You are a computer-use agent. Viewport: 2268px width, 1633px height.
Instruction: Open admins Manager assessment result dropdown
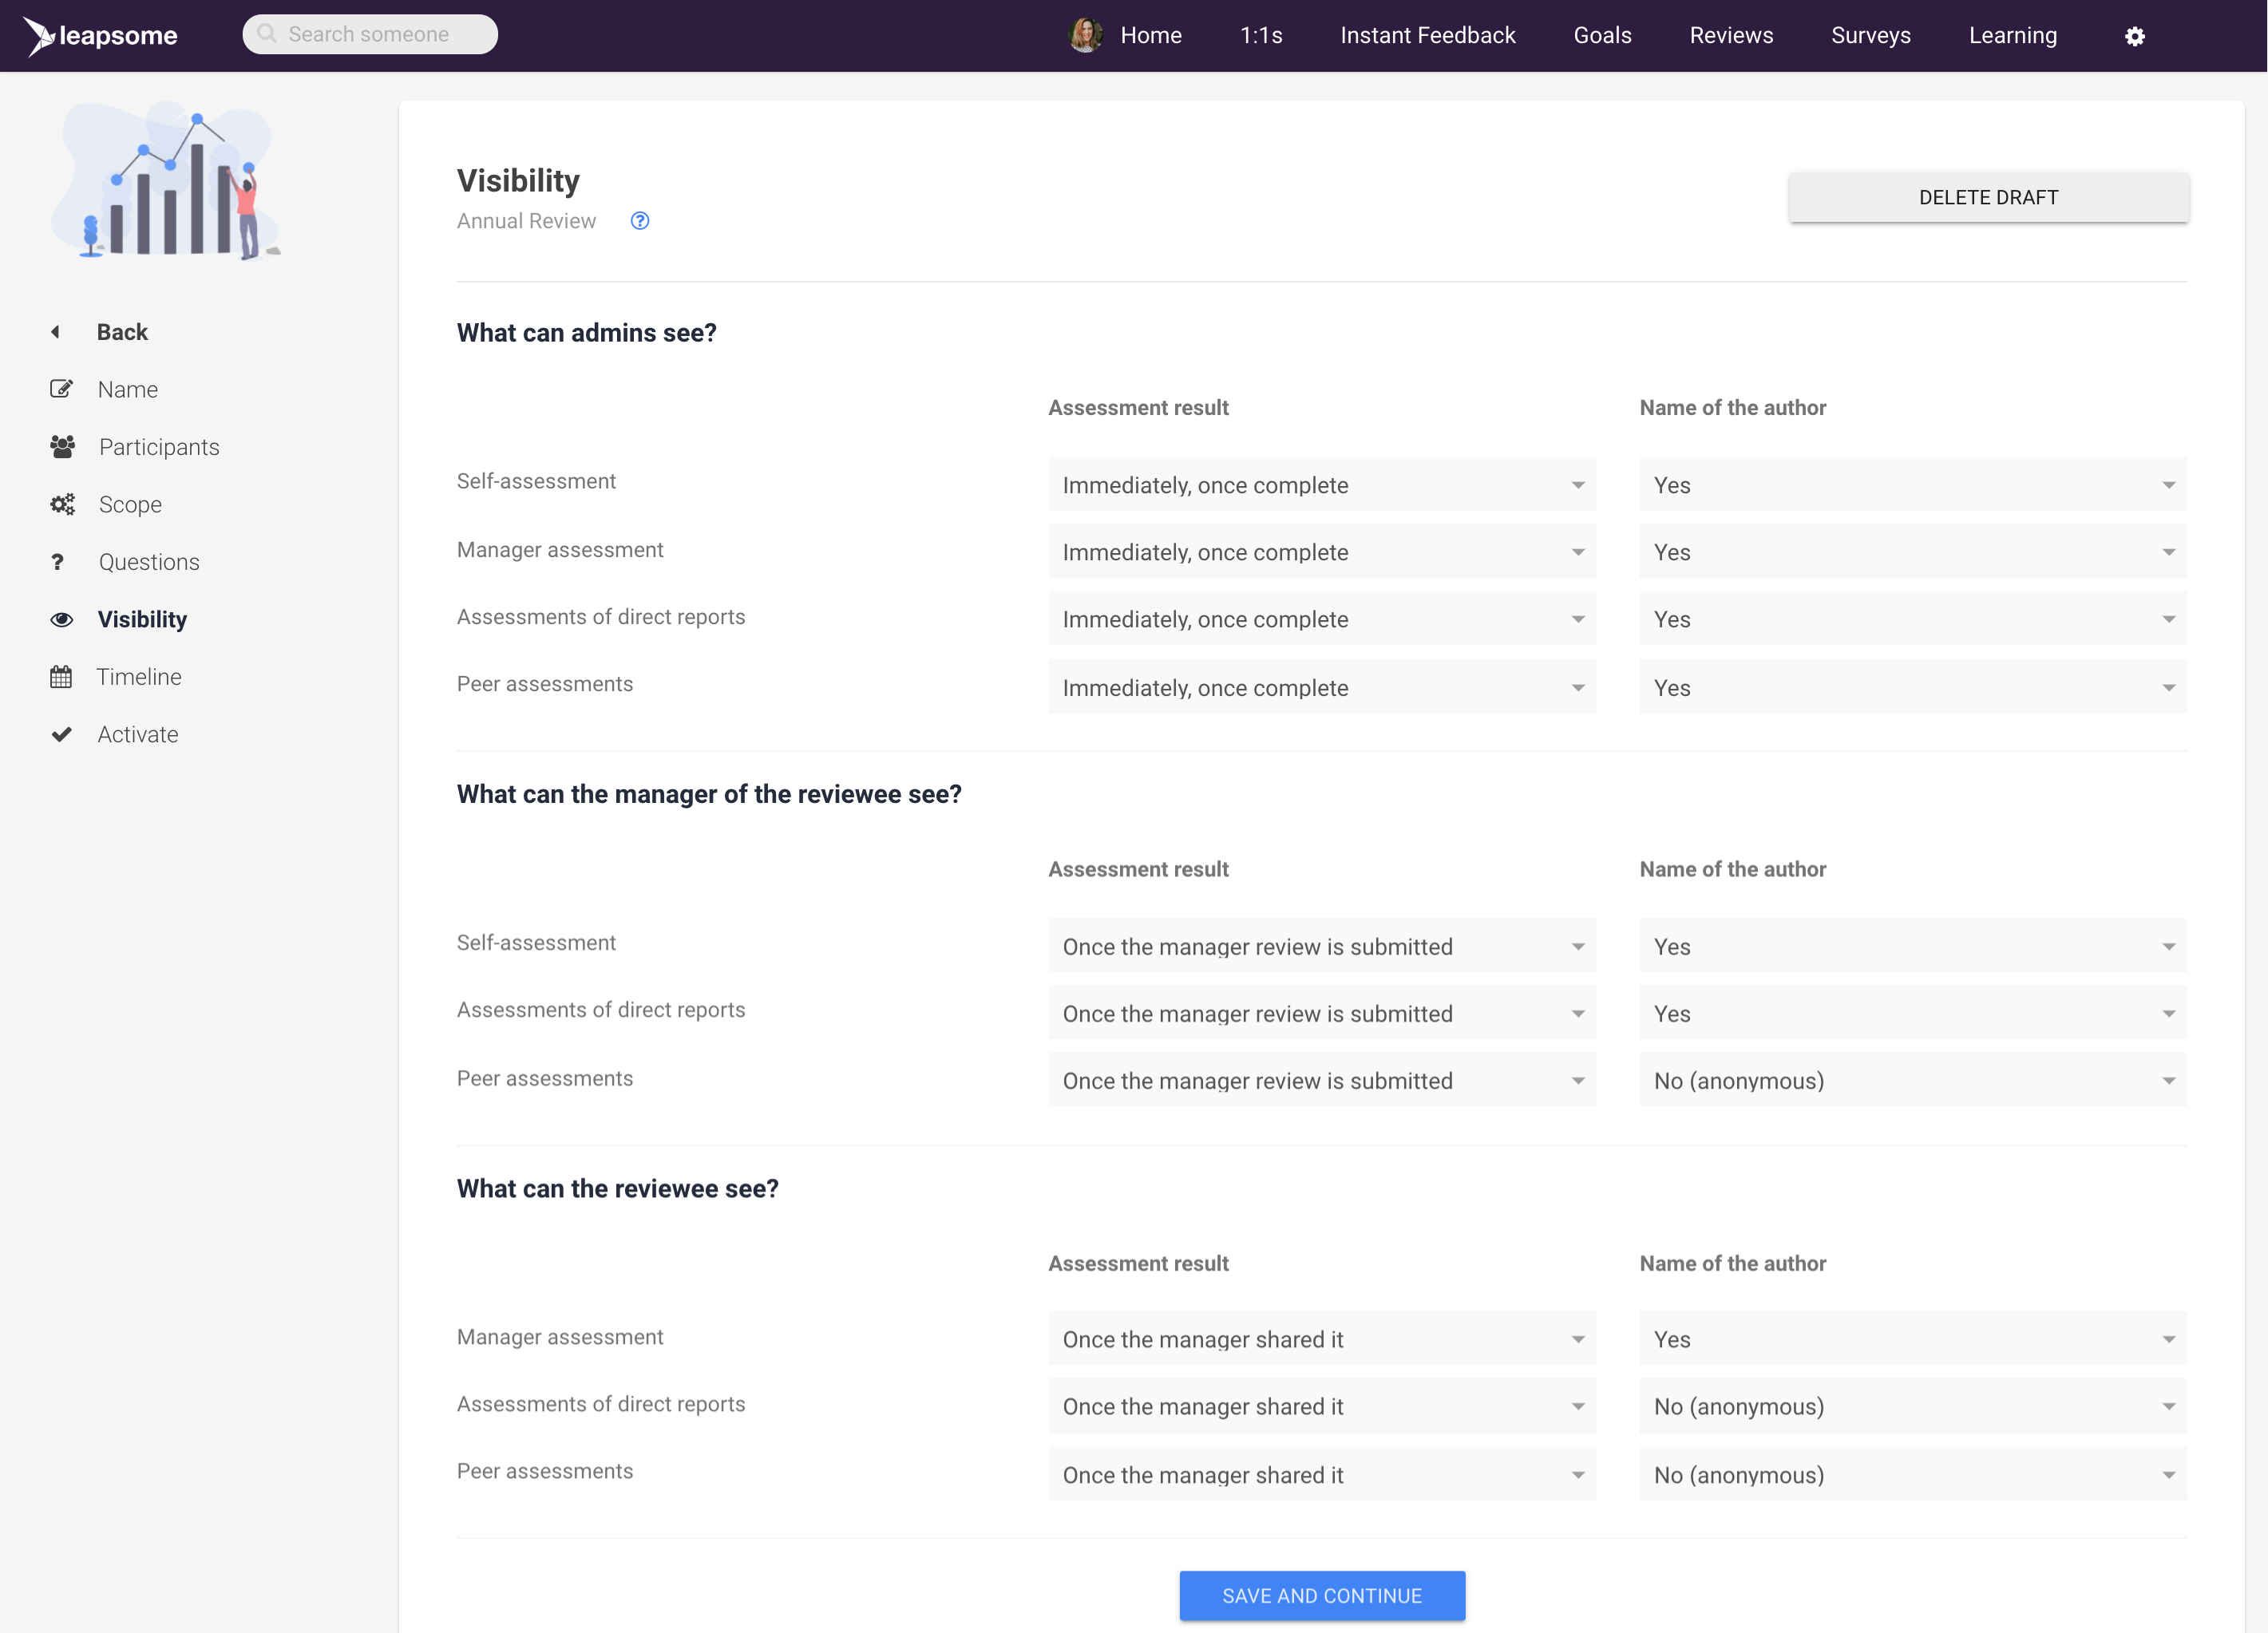1322,551
